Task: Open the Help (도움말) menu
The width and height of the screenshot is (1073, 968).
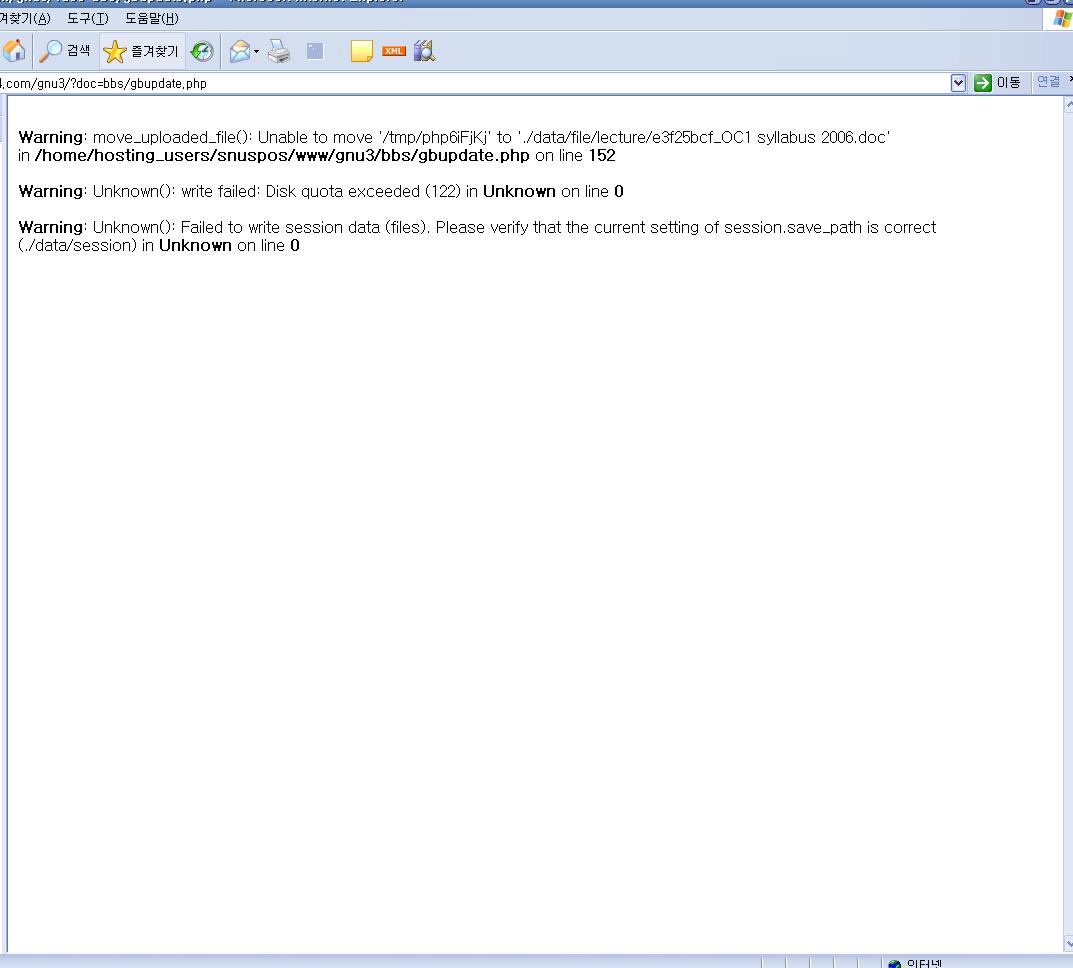Action: [152, 18]
